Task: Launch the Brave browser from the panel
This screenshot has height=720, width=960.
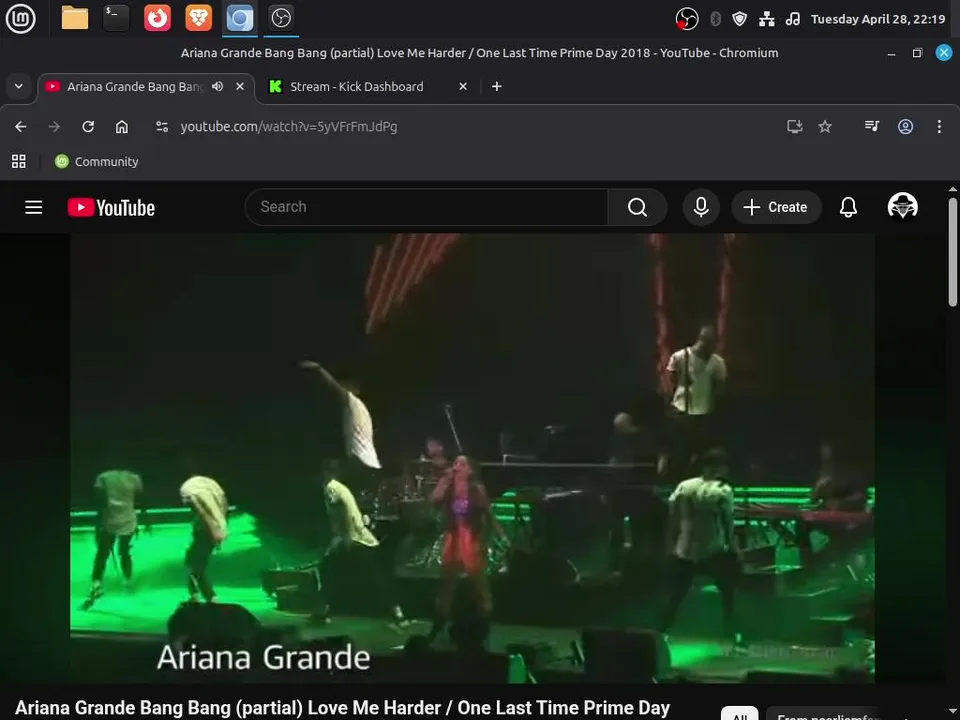Action: 198,18
